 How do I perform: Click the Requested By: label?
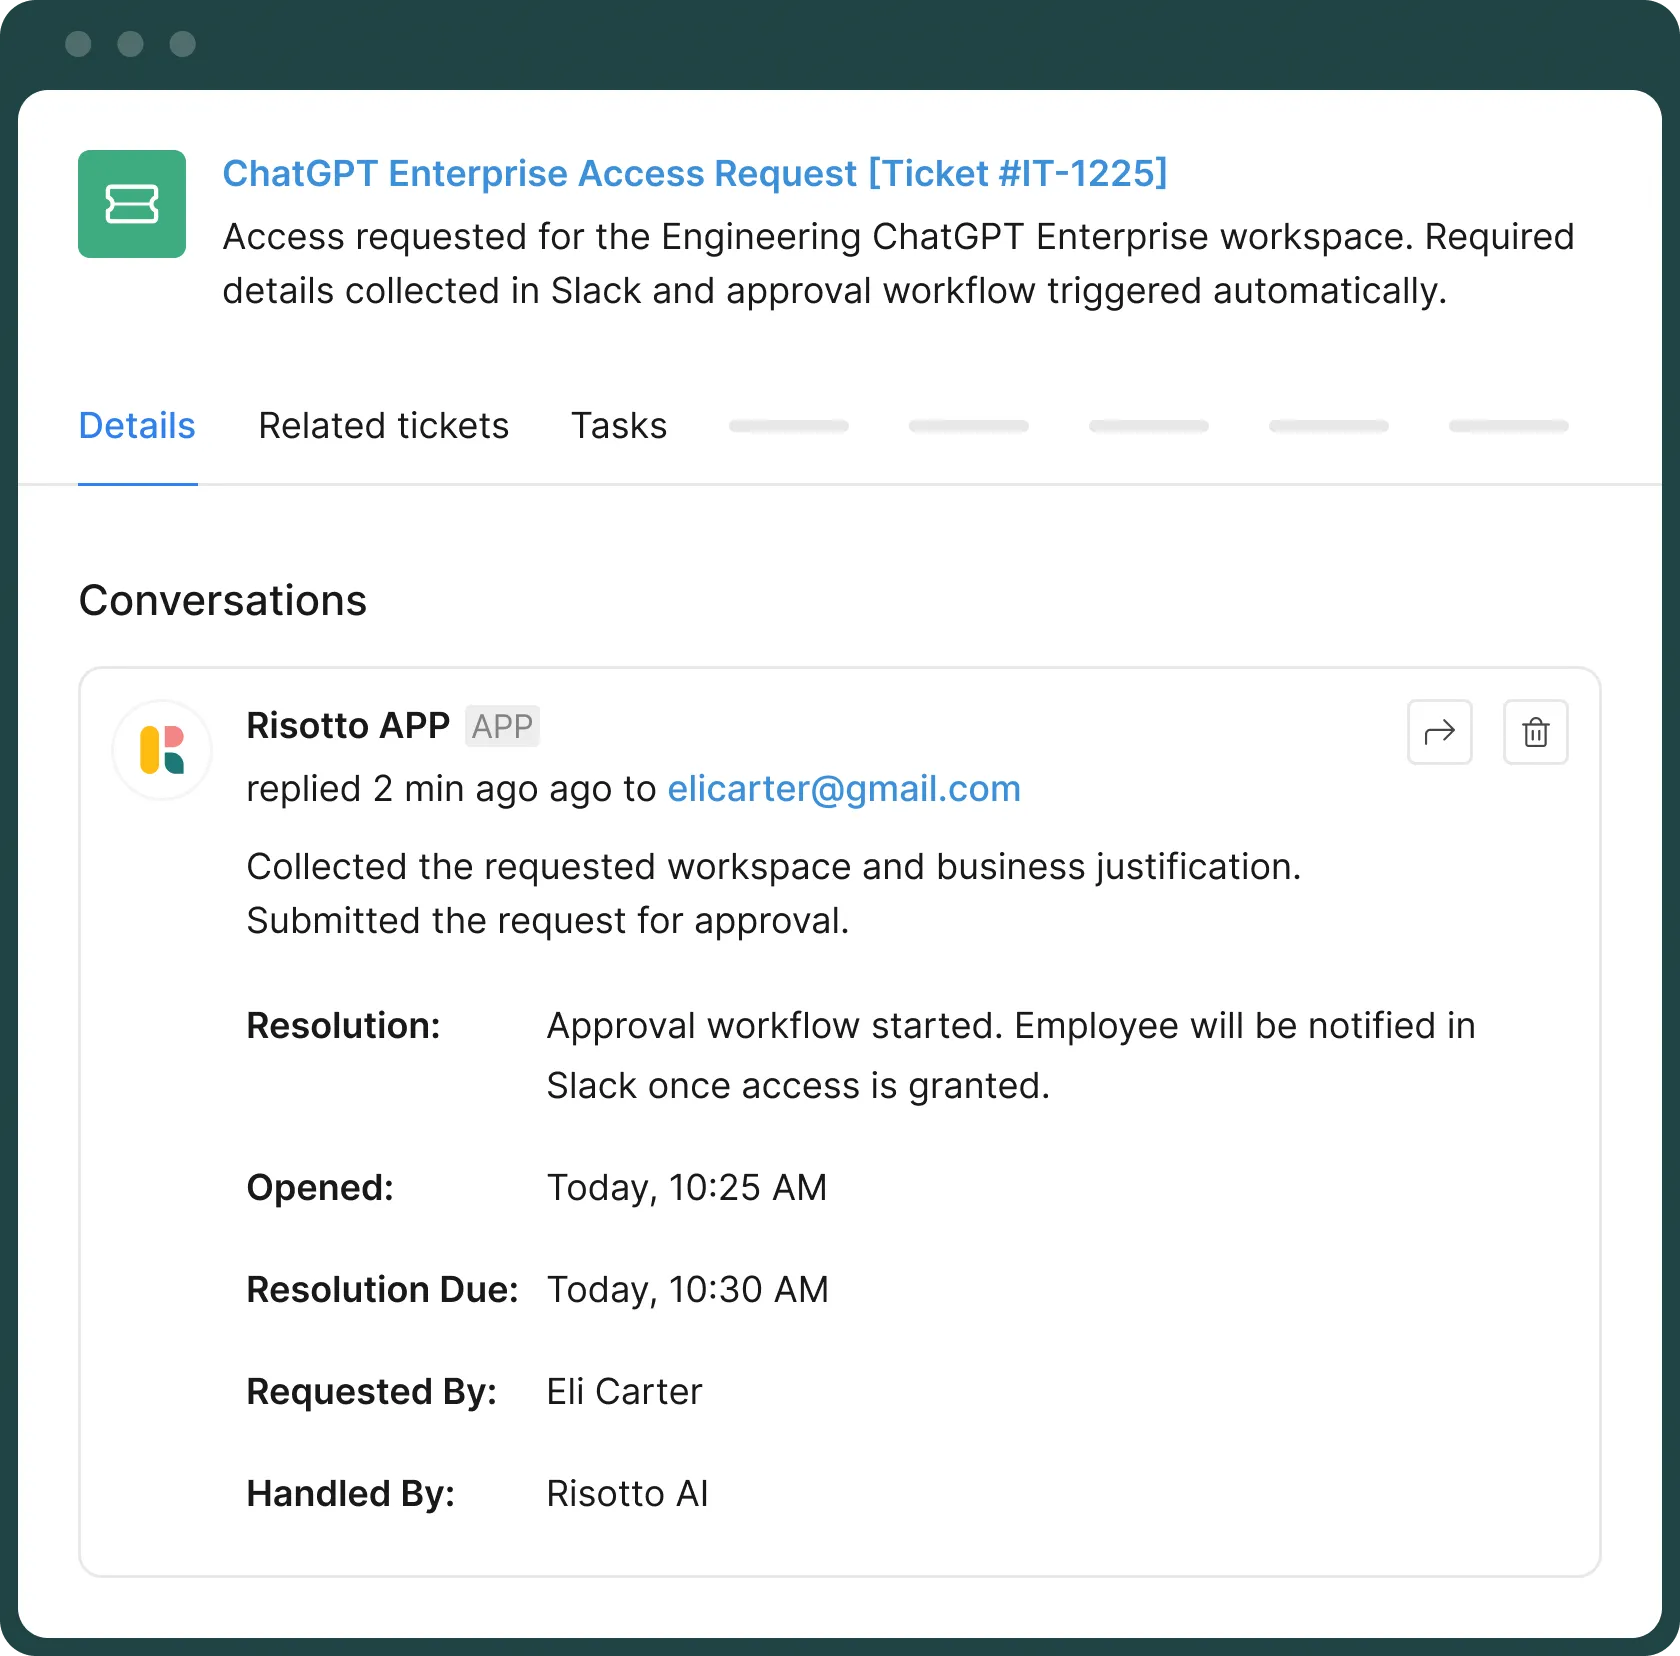(371, 1392)
